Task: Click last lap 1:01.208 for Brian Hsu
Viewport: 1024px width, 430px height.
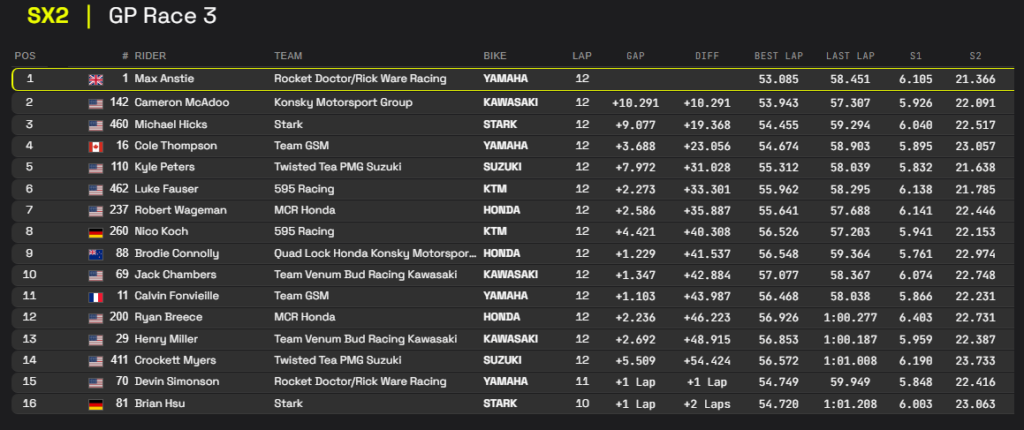Action: (x=850, y=405)
